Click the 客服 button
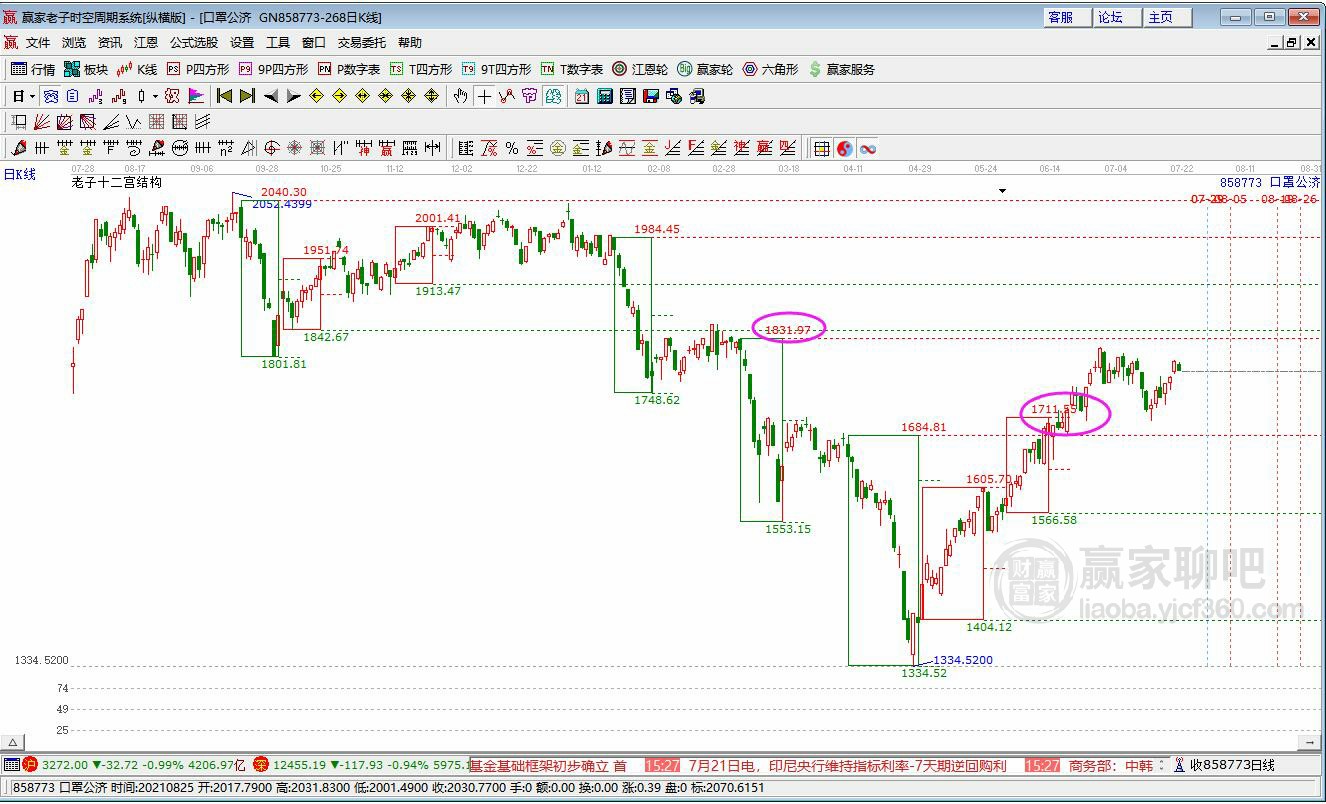This screenshot has width=1326, height=804. click(1068, 17)
